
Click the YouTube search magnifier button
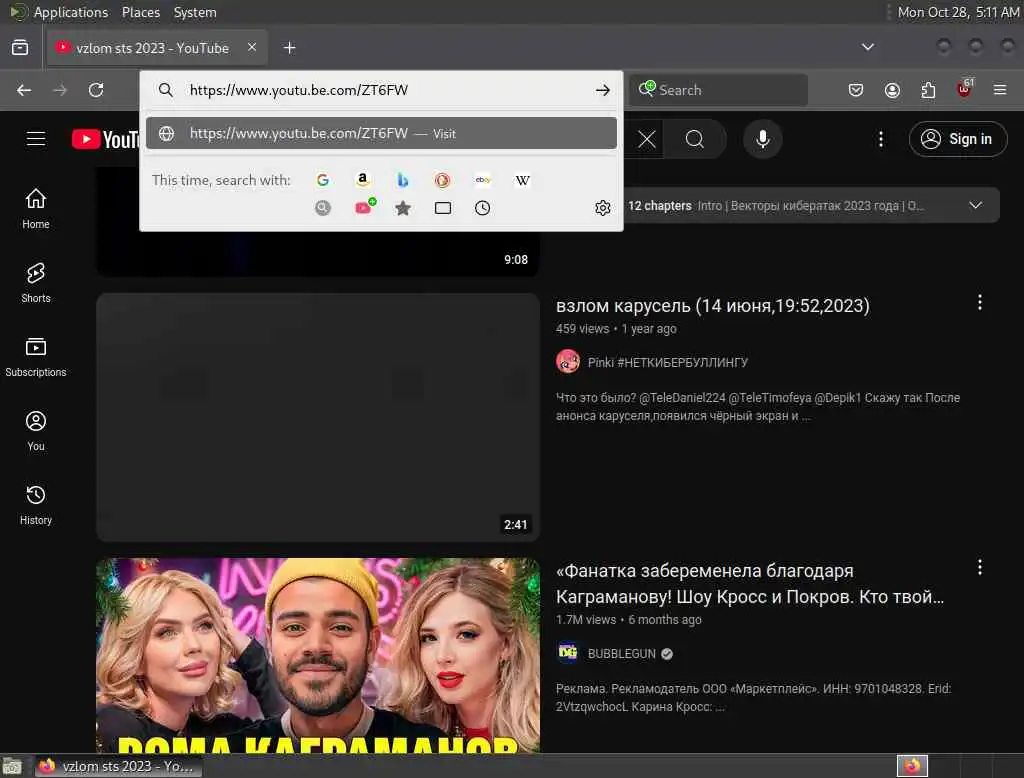click(695, 139)
